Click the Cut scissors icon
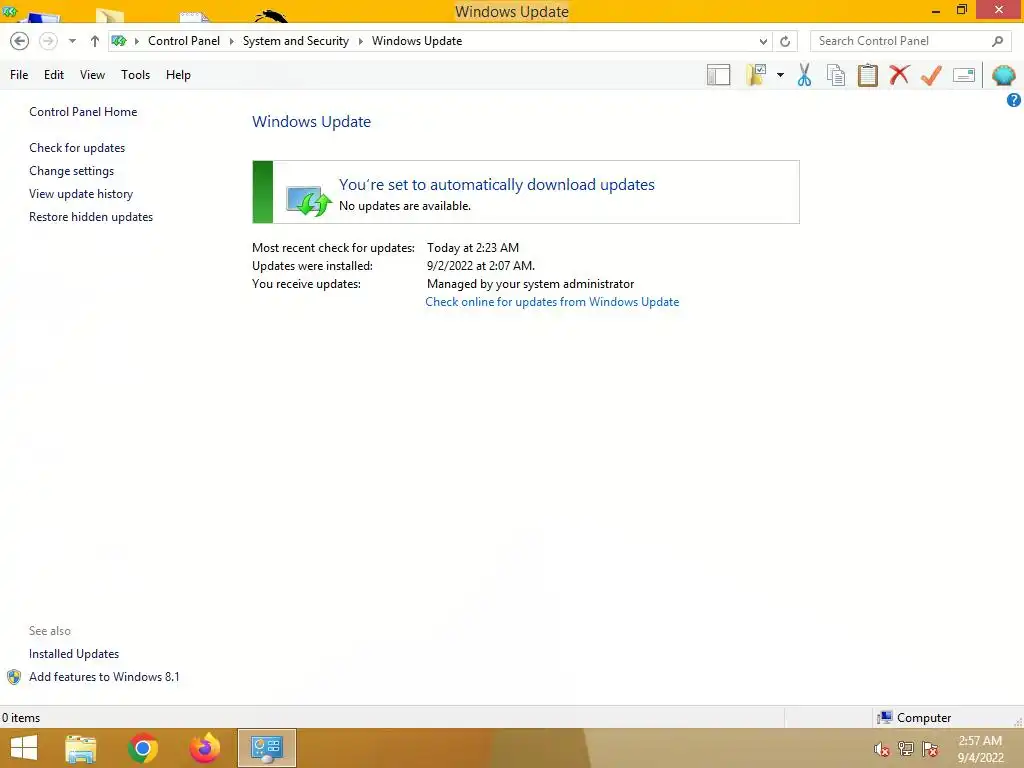The width and height of the screenshot is (1024, 768). point(805,75)
